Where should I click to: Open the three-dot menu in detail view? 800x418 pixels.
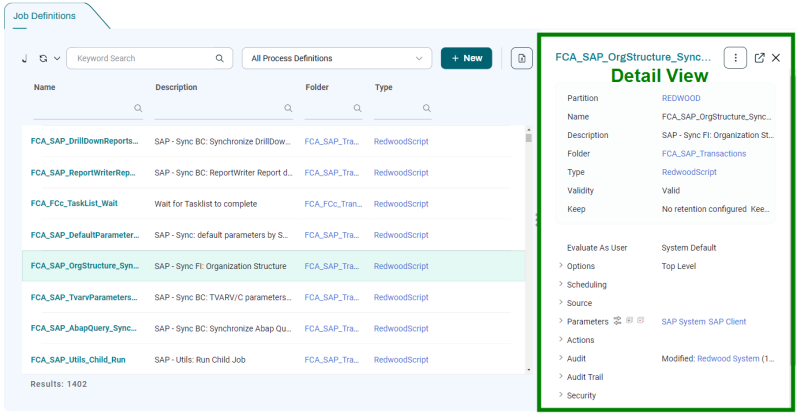pyautogui.click(x=735, y=58)
